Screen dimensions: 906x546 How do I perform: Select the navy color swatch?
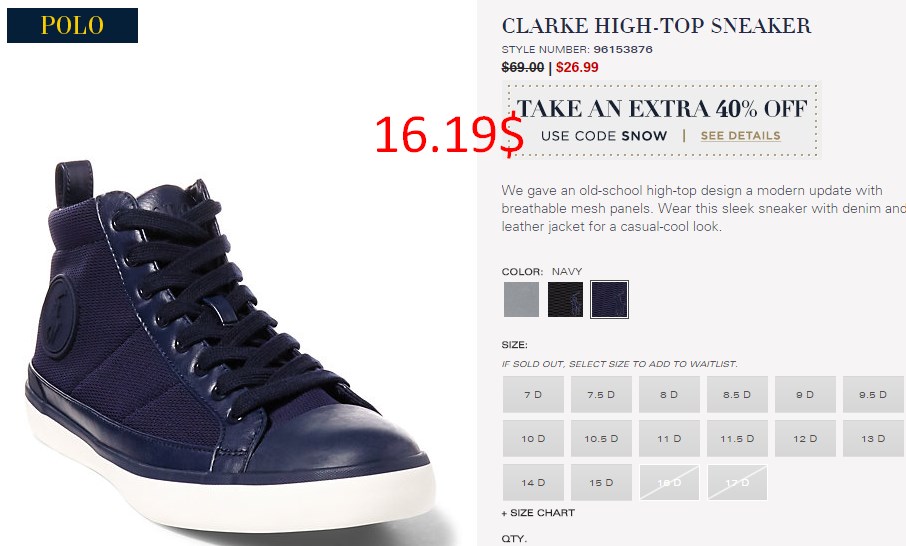[x=609, y=299]
